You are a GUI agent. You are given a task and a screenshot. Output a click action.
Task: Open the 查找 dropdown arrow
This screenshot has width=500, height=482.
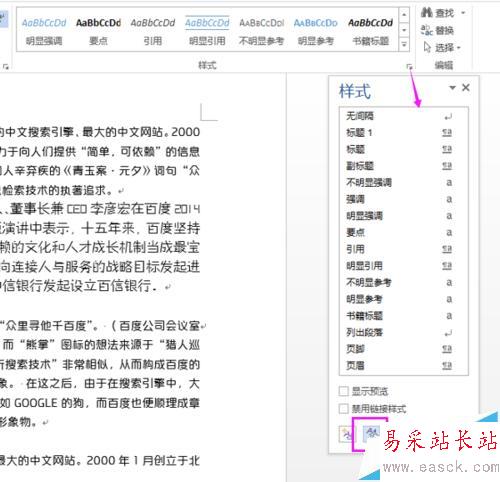[463, 13]
